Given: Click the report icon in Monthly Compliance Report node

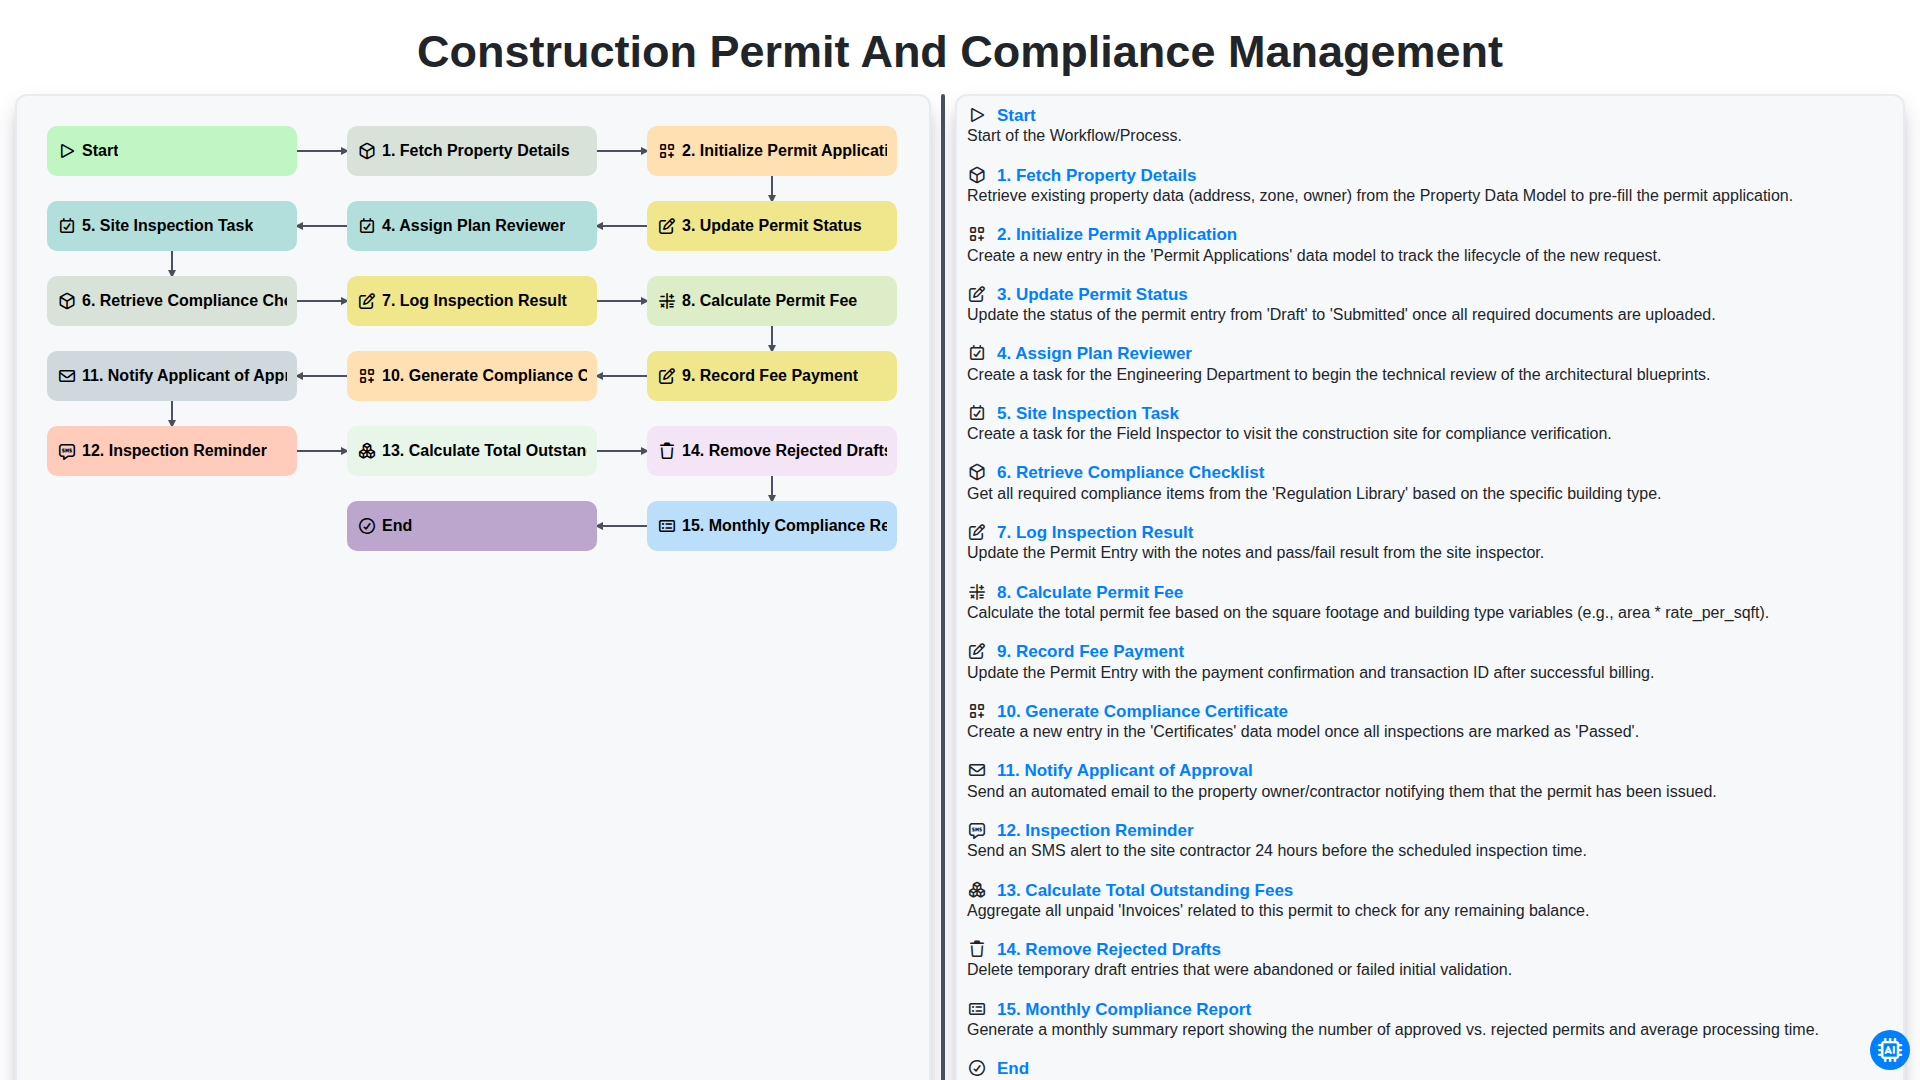Looking at the screenshot, I should (x=667, y=526).
